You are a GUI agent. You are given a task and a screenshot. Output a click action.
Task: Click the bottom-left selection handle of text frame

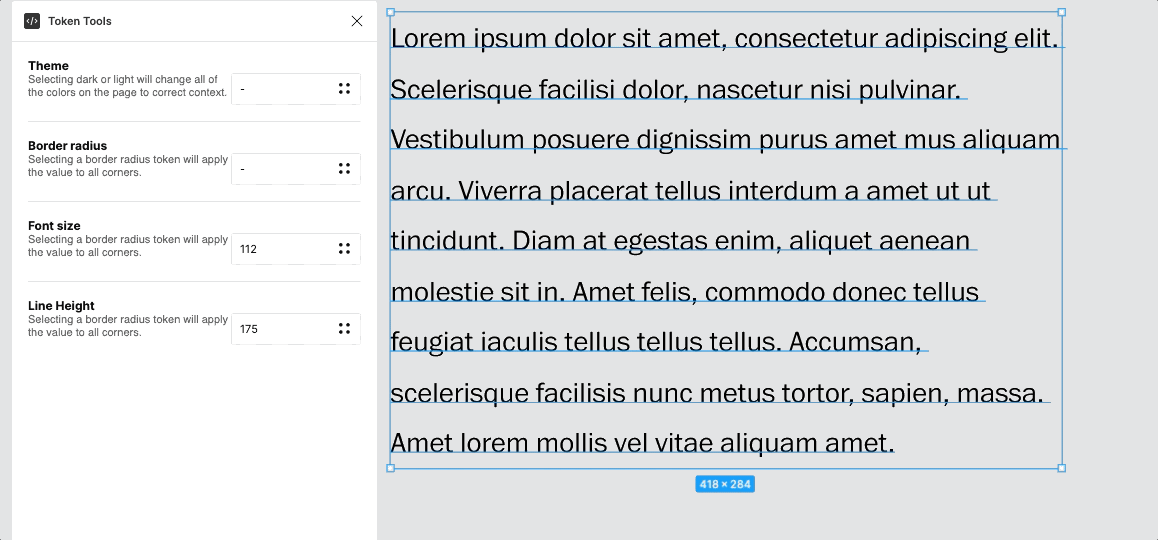[x=391, y=468]
